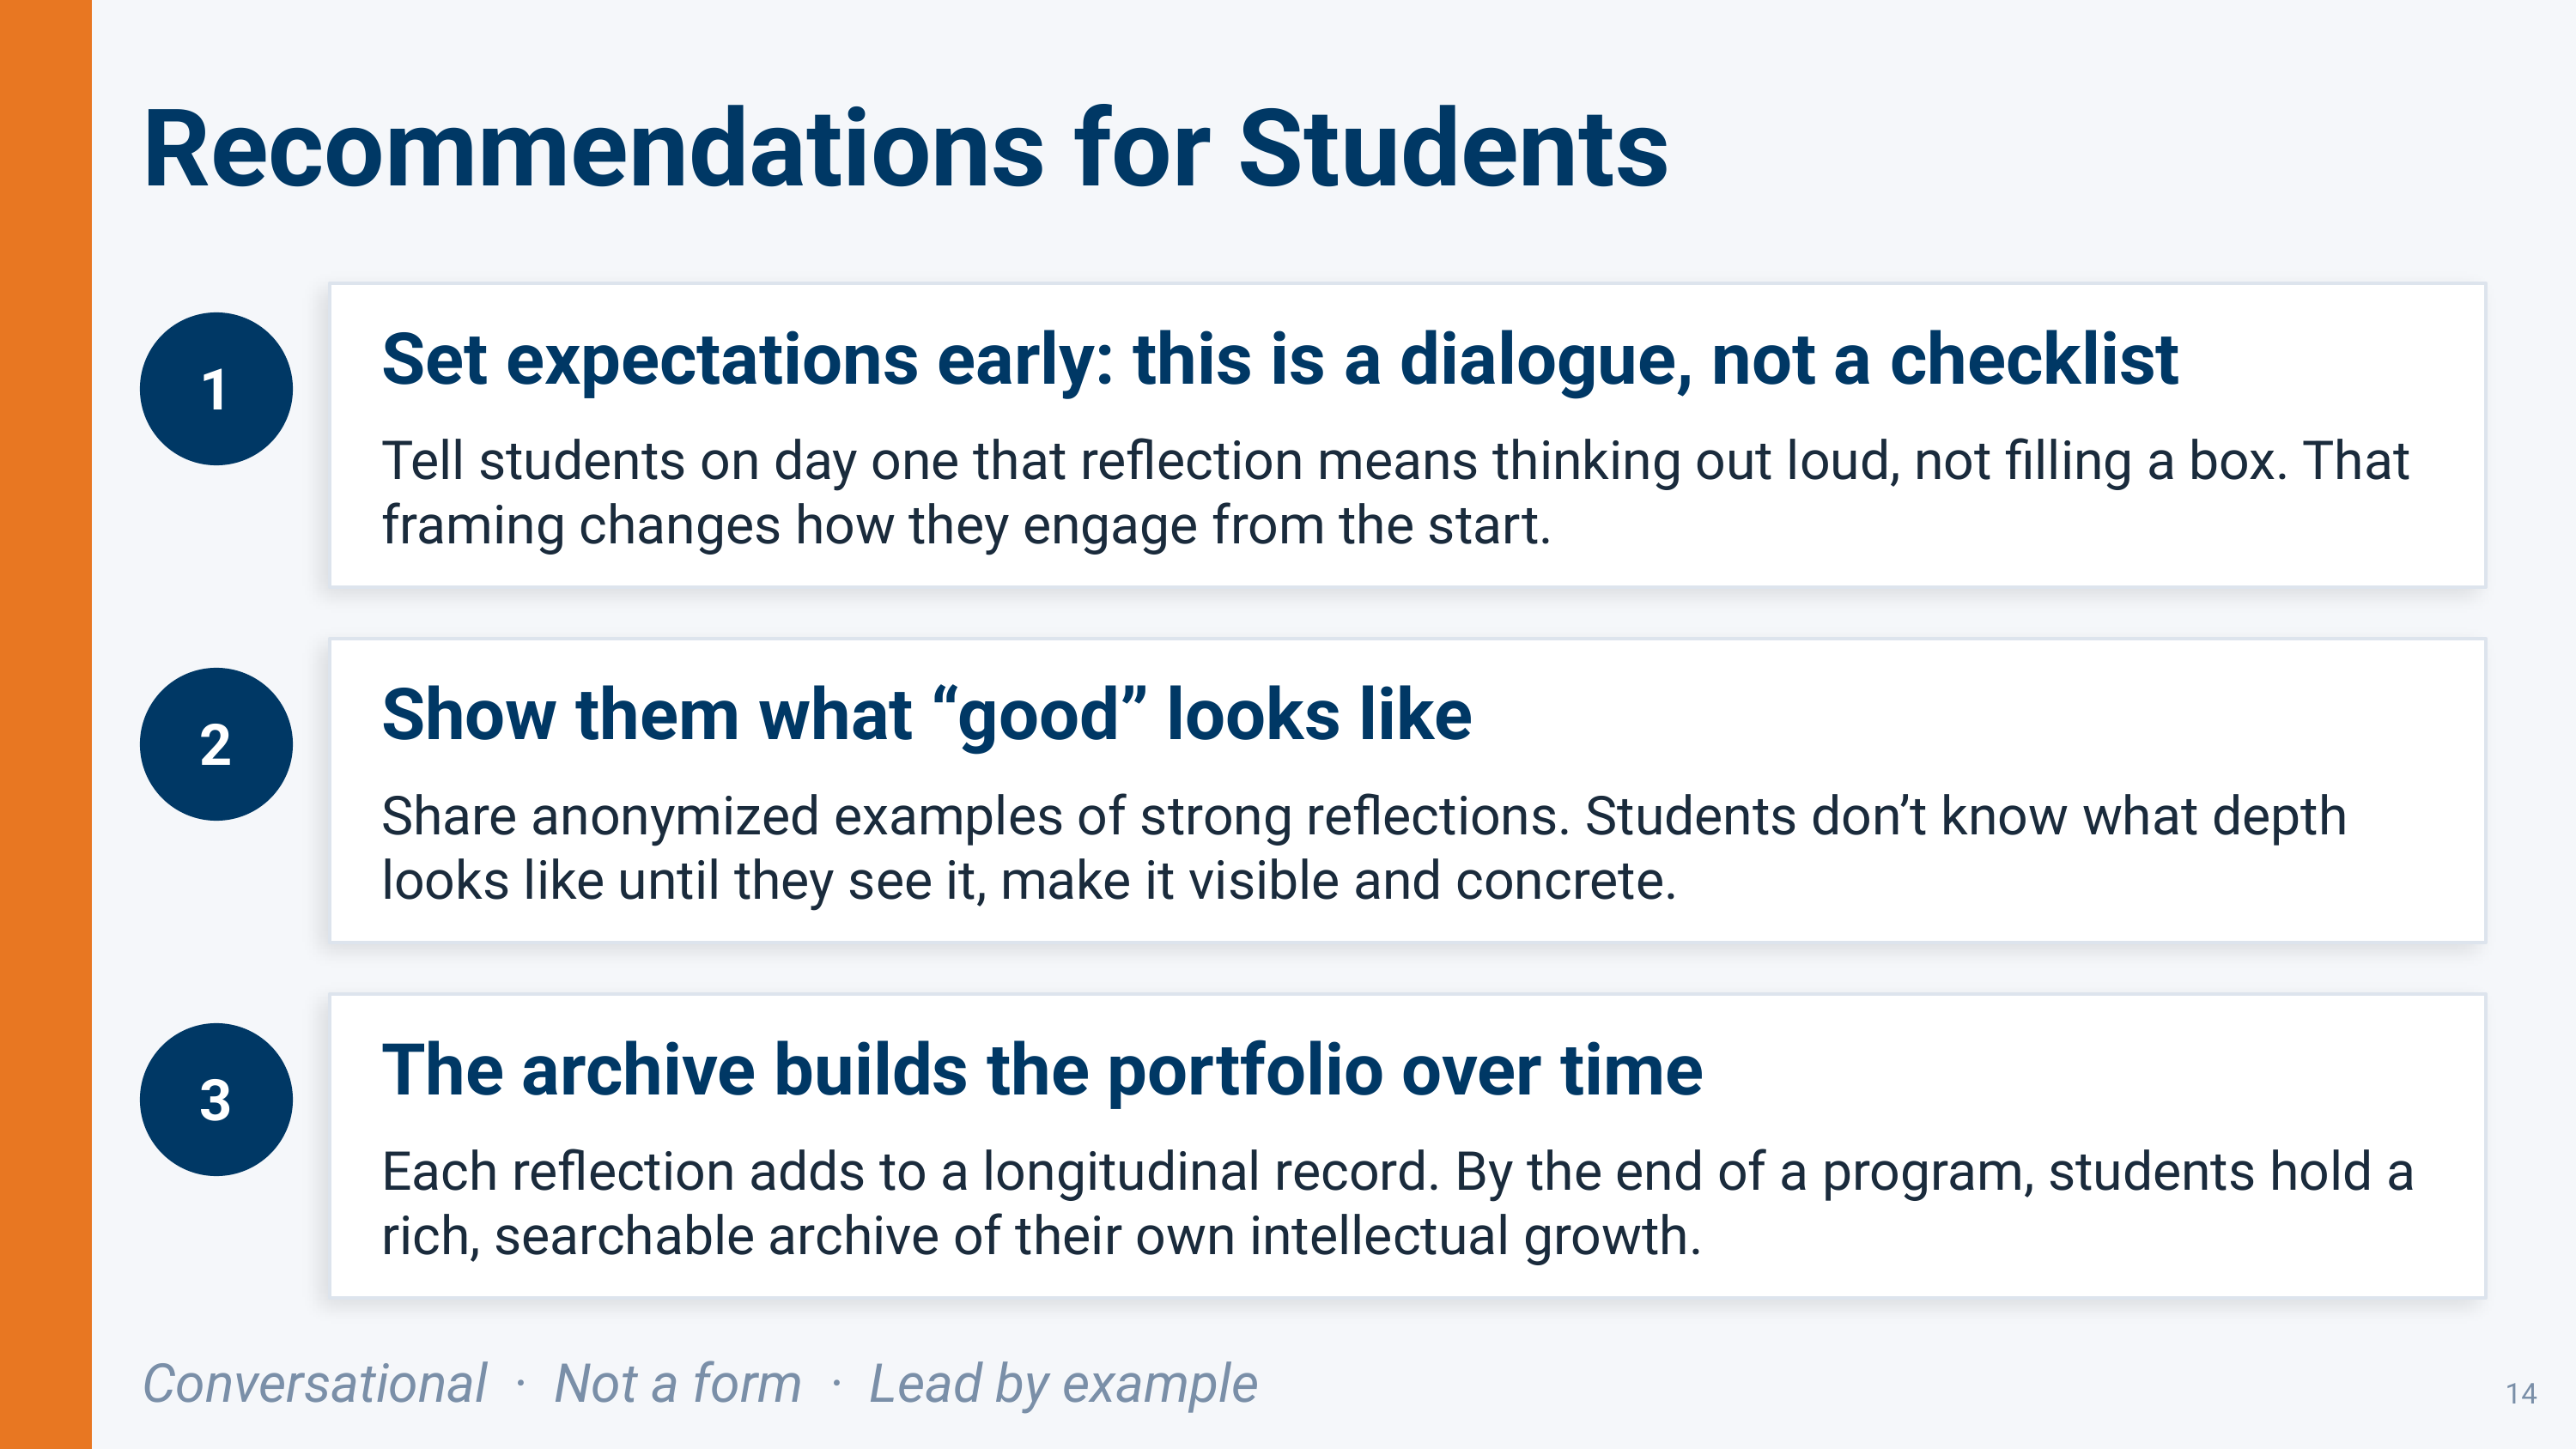Click the Conversational footer word
The height and width of the screenshot is (1449, 2576).
click(x=315, y=1384)
